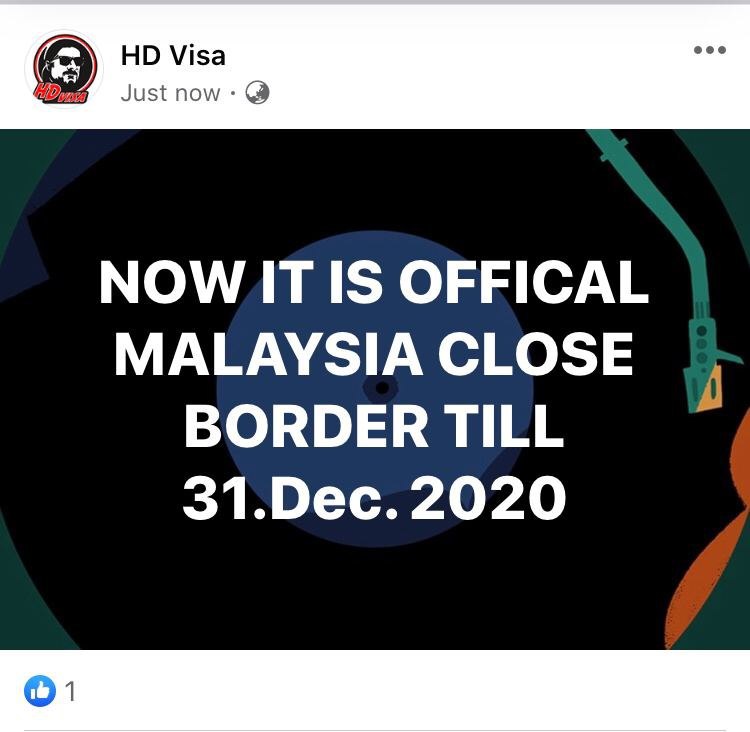The width and height of the screenshot is (750, 732).
Task: Click the divider line below reactions
Action: pos(375,730)
